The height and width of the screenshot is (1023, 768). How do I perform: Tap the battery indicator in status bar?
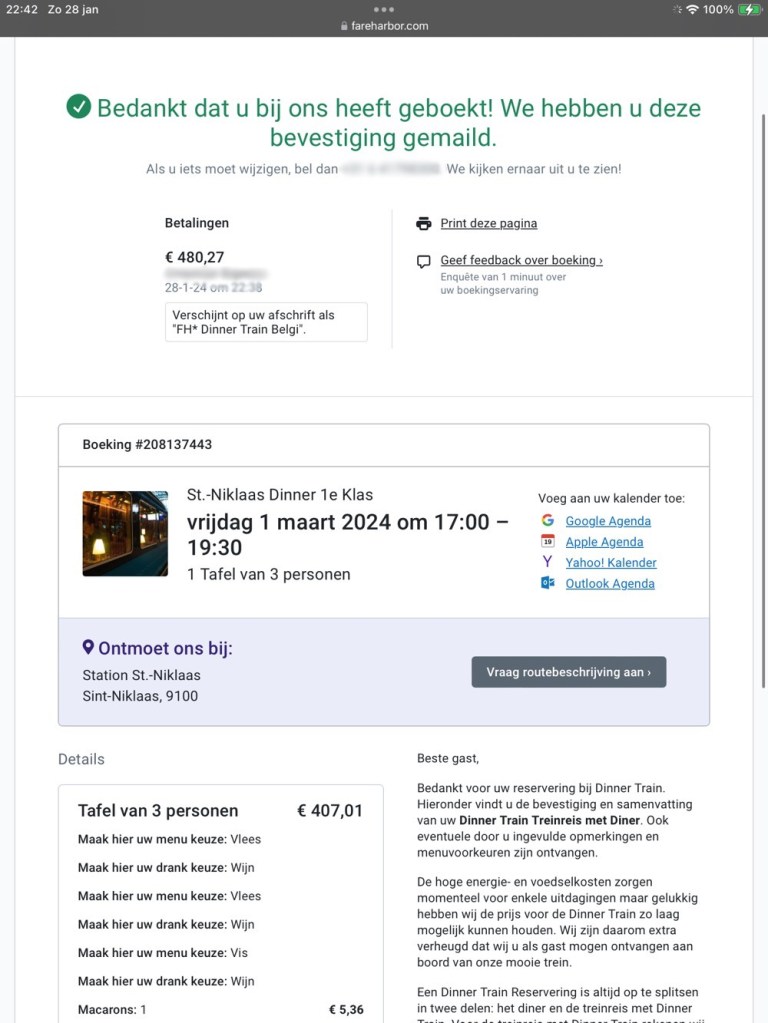pos(749,9)
